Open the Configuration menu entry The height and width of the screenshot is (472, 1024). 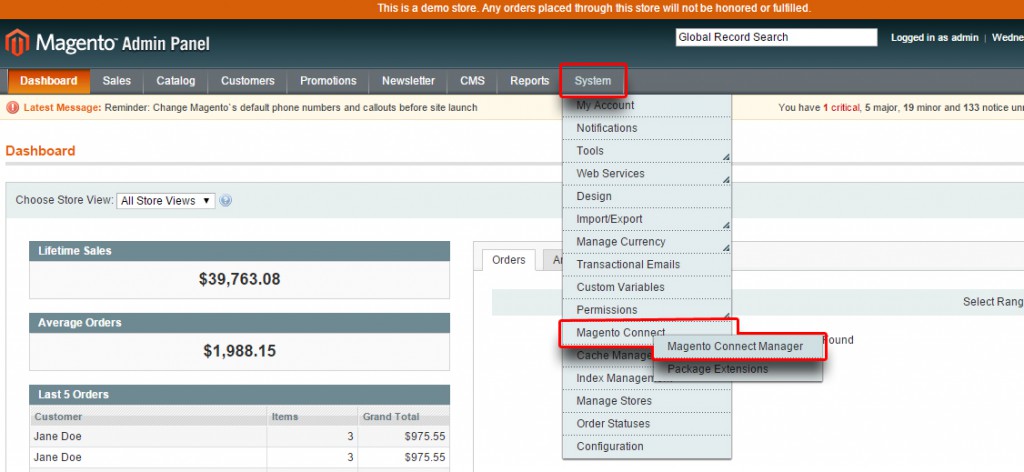tap(610, 446)
